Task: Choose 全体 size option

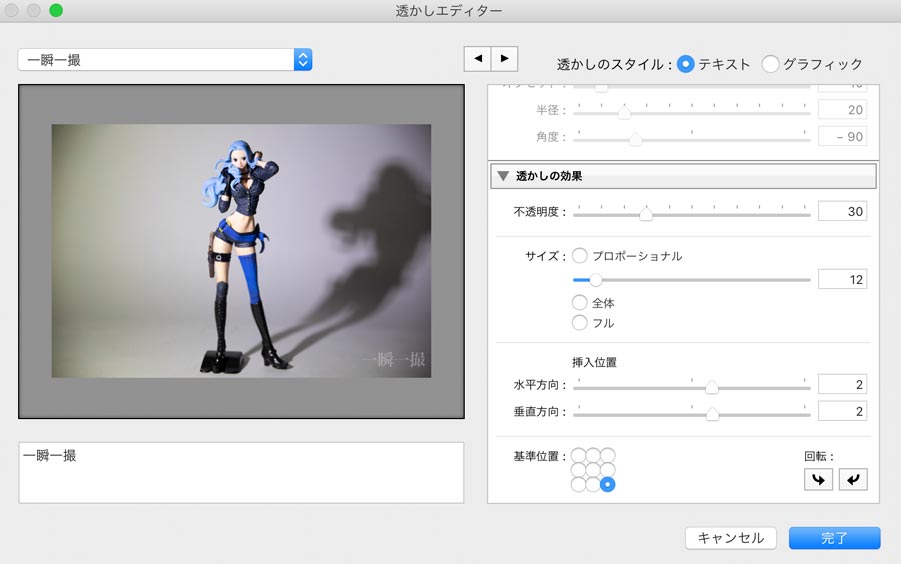Action: (580, 302)
